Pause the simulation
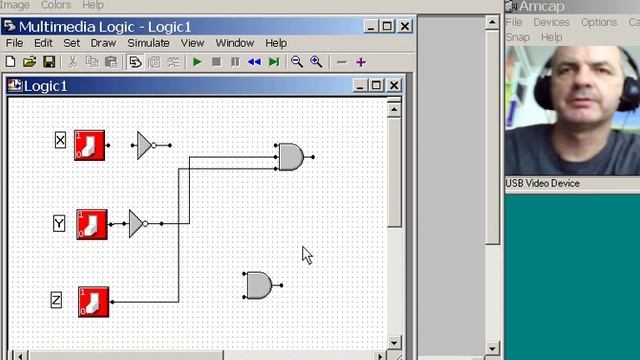Screen dimensions: 640x360 pyautogui.click(x=235, y=62)
